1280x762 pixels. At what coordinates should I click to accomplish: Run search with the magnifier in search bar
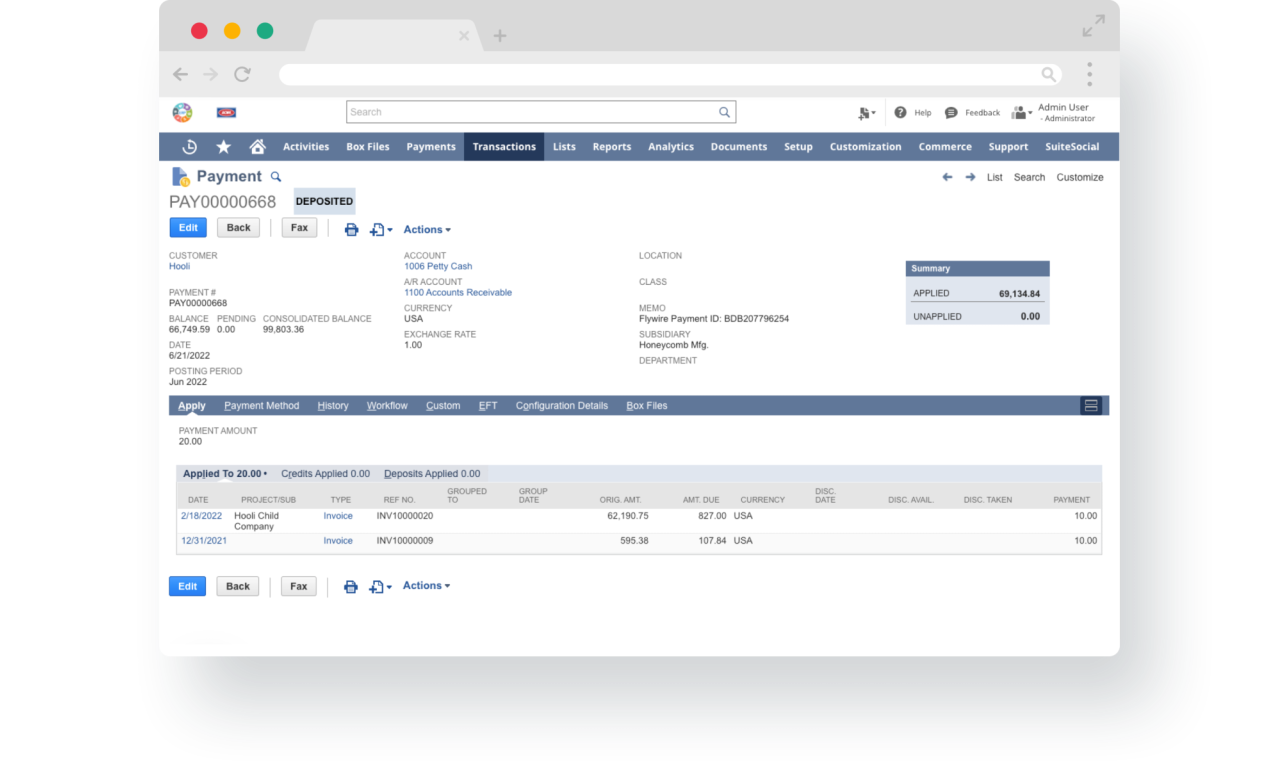[x=723, y=112]
